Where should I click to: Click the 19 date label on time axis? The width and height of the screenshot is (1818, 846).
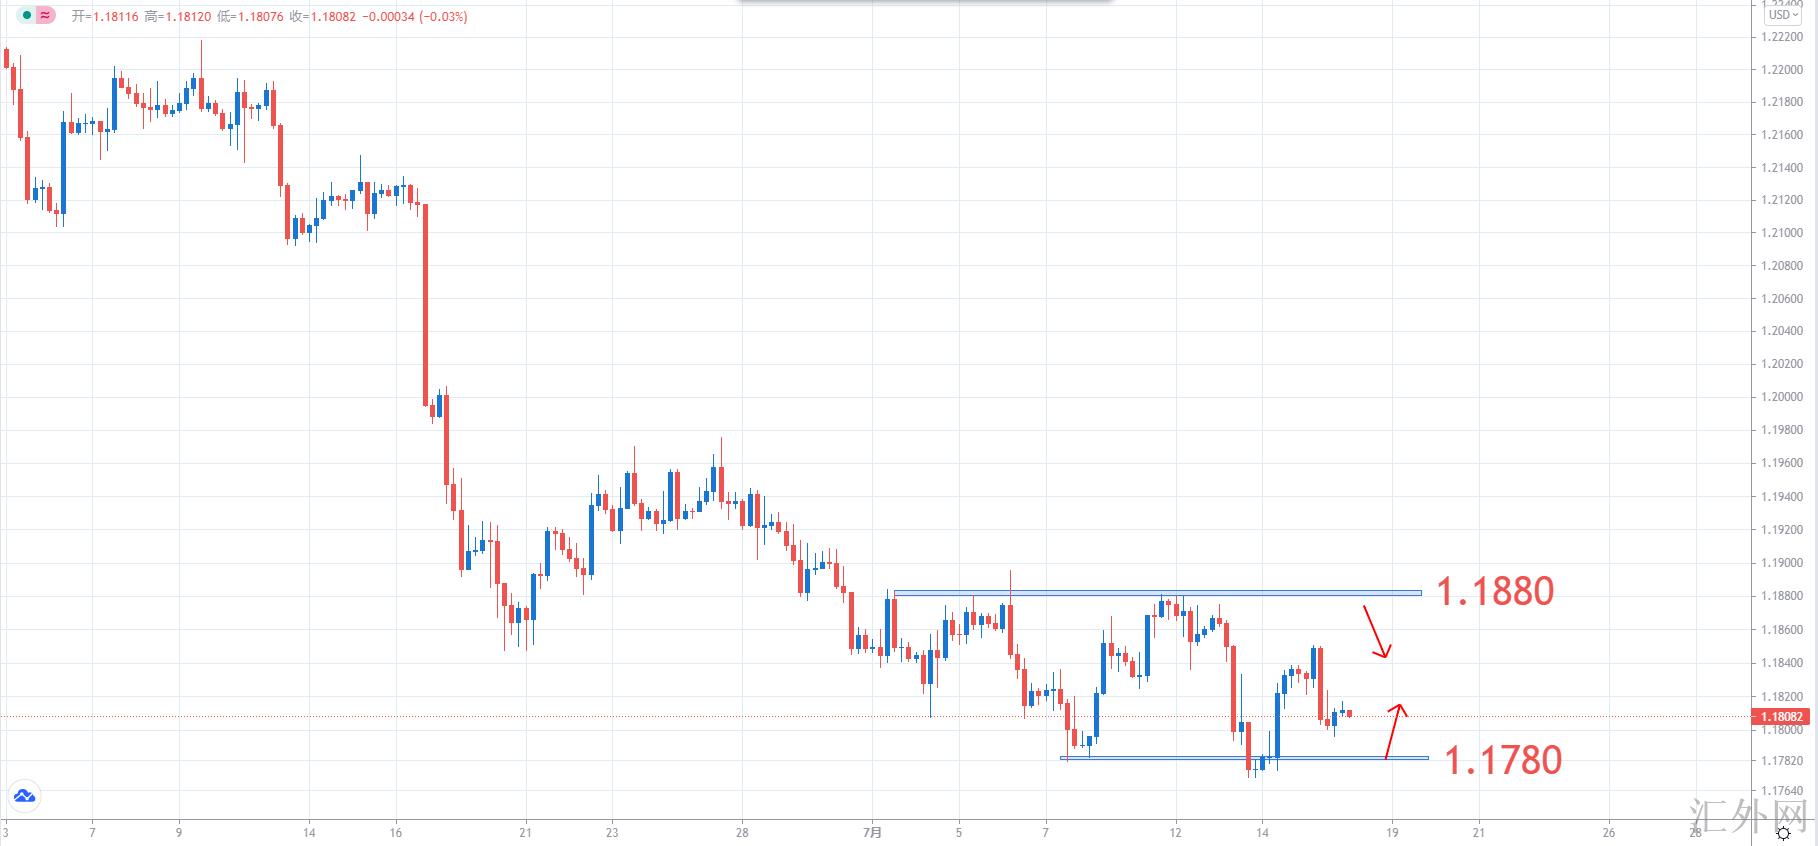click(1392, 832)
